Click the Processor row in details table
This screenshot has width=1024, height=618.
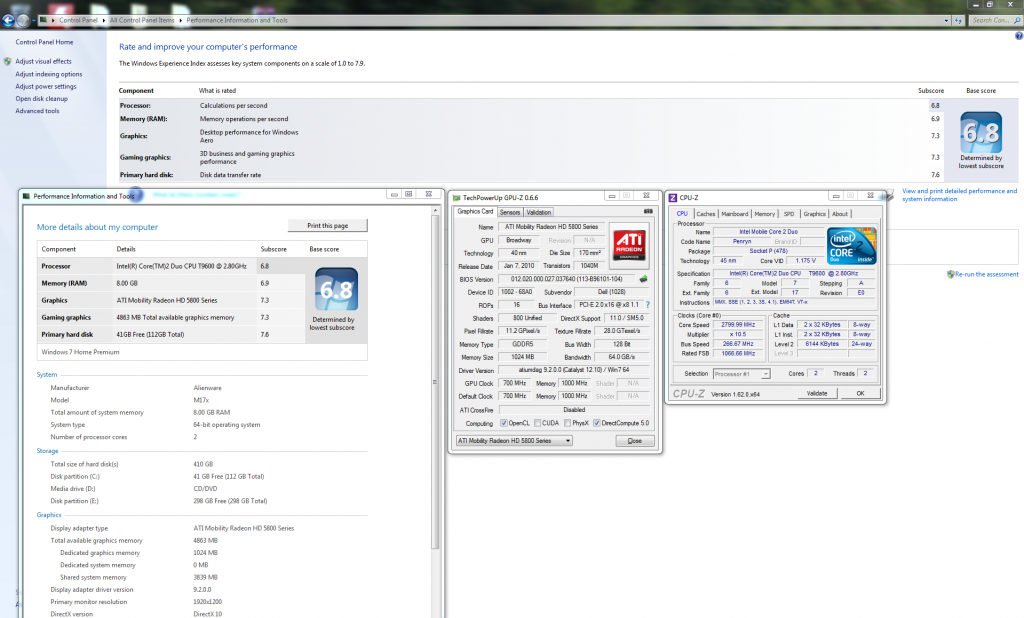click(172, 266)
